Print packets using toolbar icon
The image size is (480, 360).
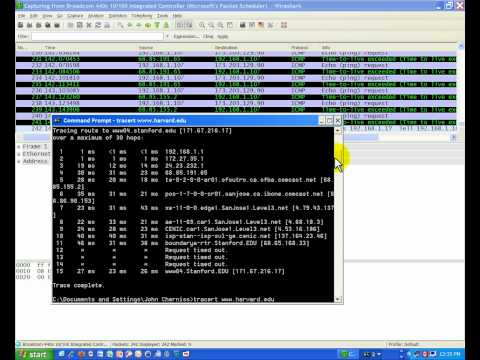[x=107, y=25]
